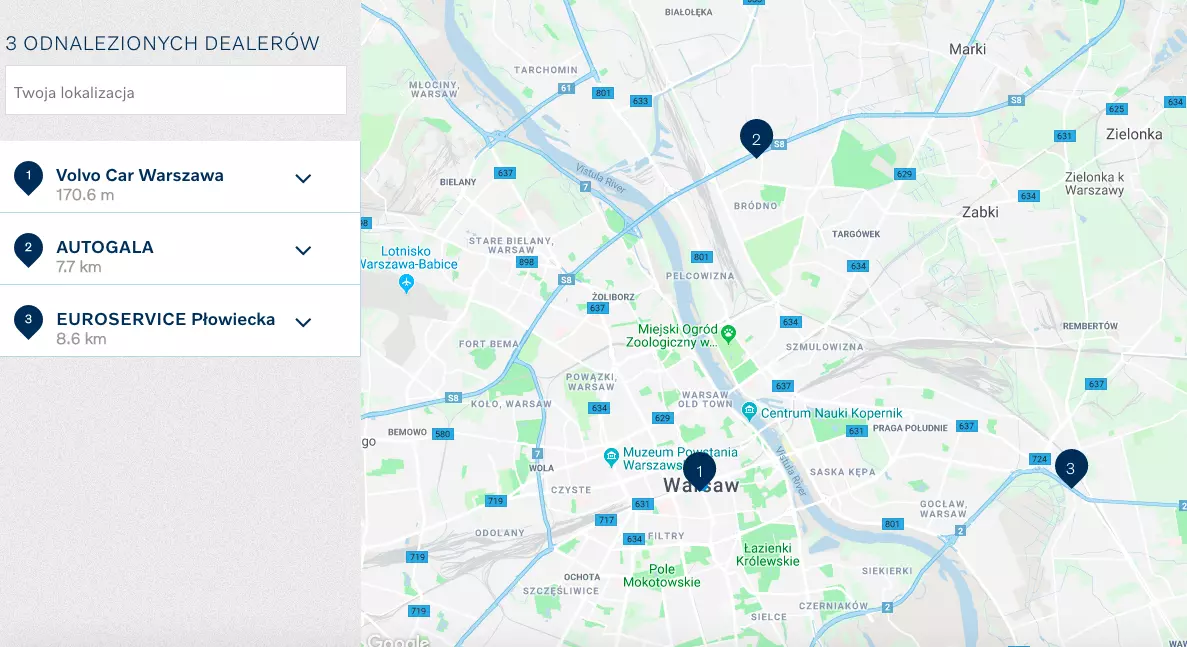Click the TARCHOMIN district label
This screenshot has height=647, width=1187.
[546, 70]
